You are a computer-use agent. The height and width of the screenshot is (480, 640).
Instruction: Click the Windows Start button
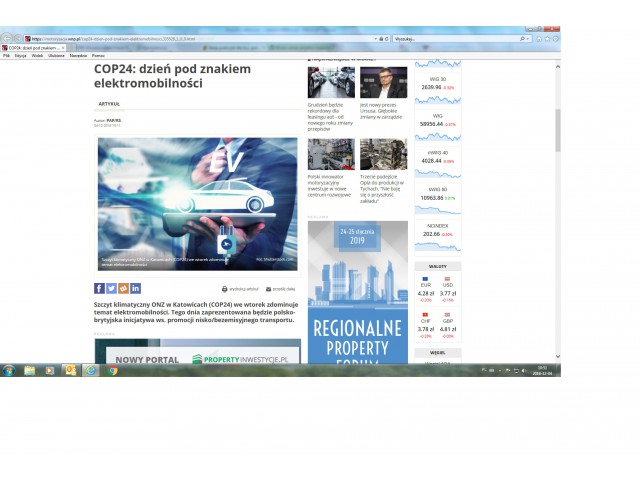point(9,370)
